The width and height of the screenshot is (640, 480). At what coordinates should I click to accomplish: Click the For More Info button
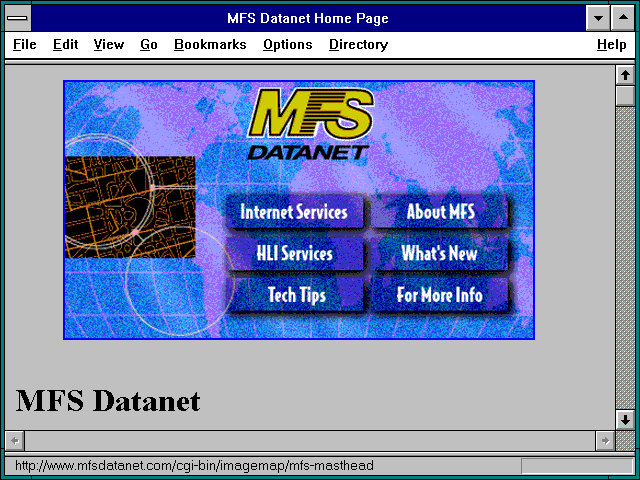click(x=440, y=295)
